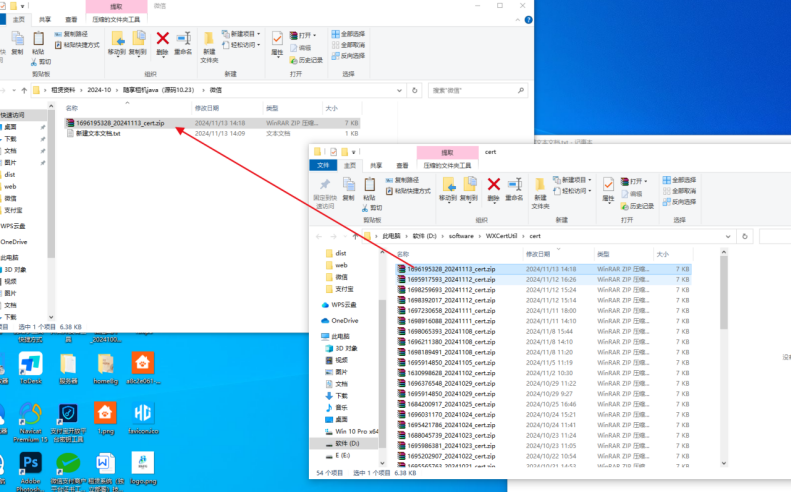
Task: Open the Easy access (轻松访问) dropdown in 微信 window
Action: click(x=241, y=45)
